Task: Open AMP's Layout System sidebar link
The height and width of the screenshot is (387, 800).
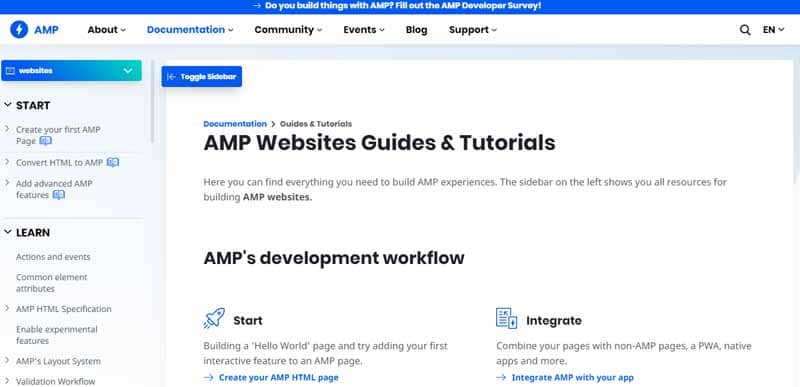Action: click(x=58, y=361)
